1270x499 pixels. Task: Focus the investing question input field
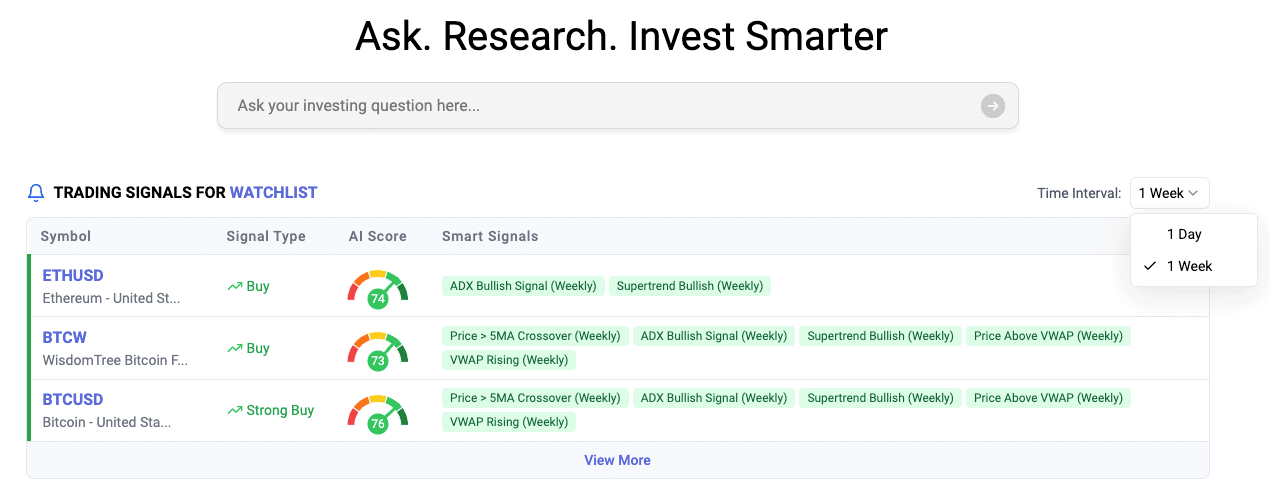click(600, 106)
